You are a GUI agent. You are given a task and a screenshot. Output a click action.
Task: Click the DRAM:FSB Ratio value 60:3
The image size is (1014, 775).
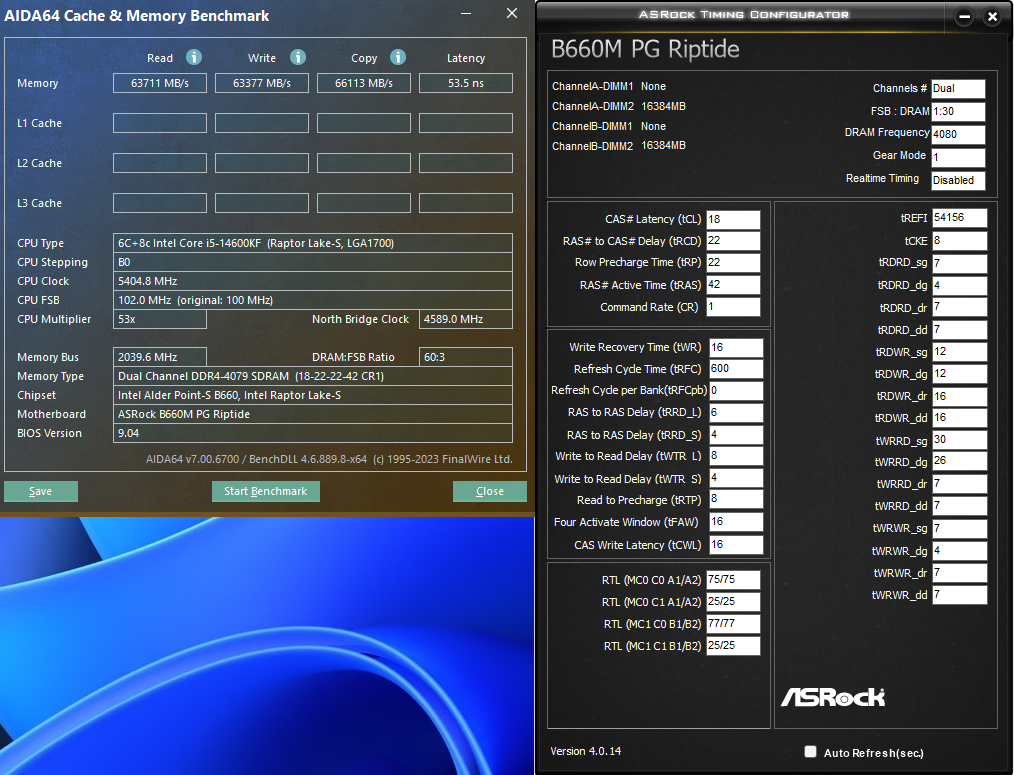click(466, 357)
